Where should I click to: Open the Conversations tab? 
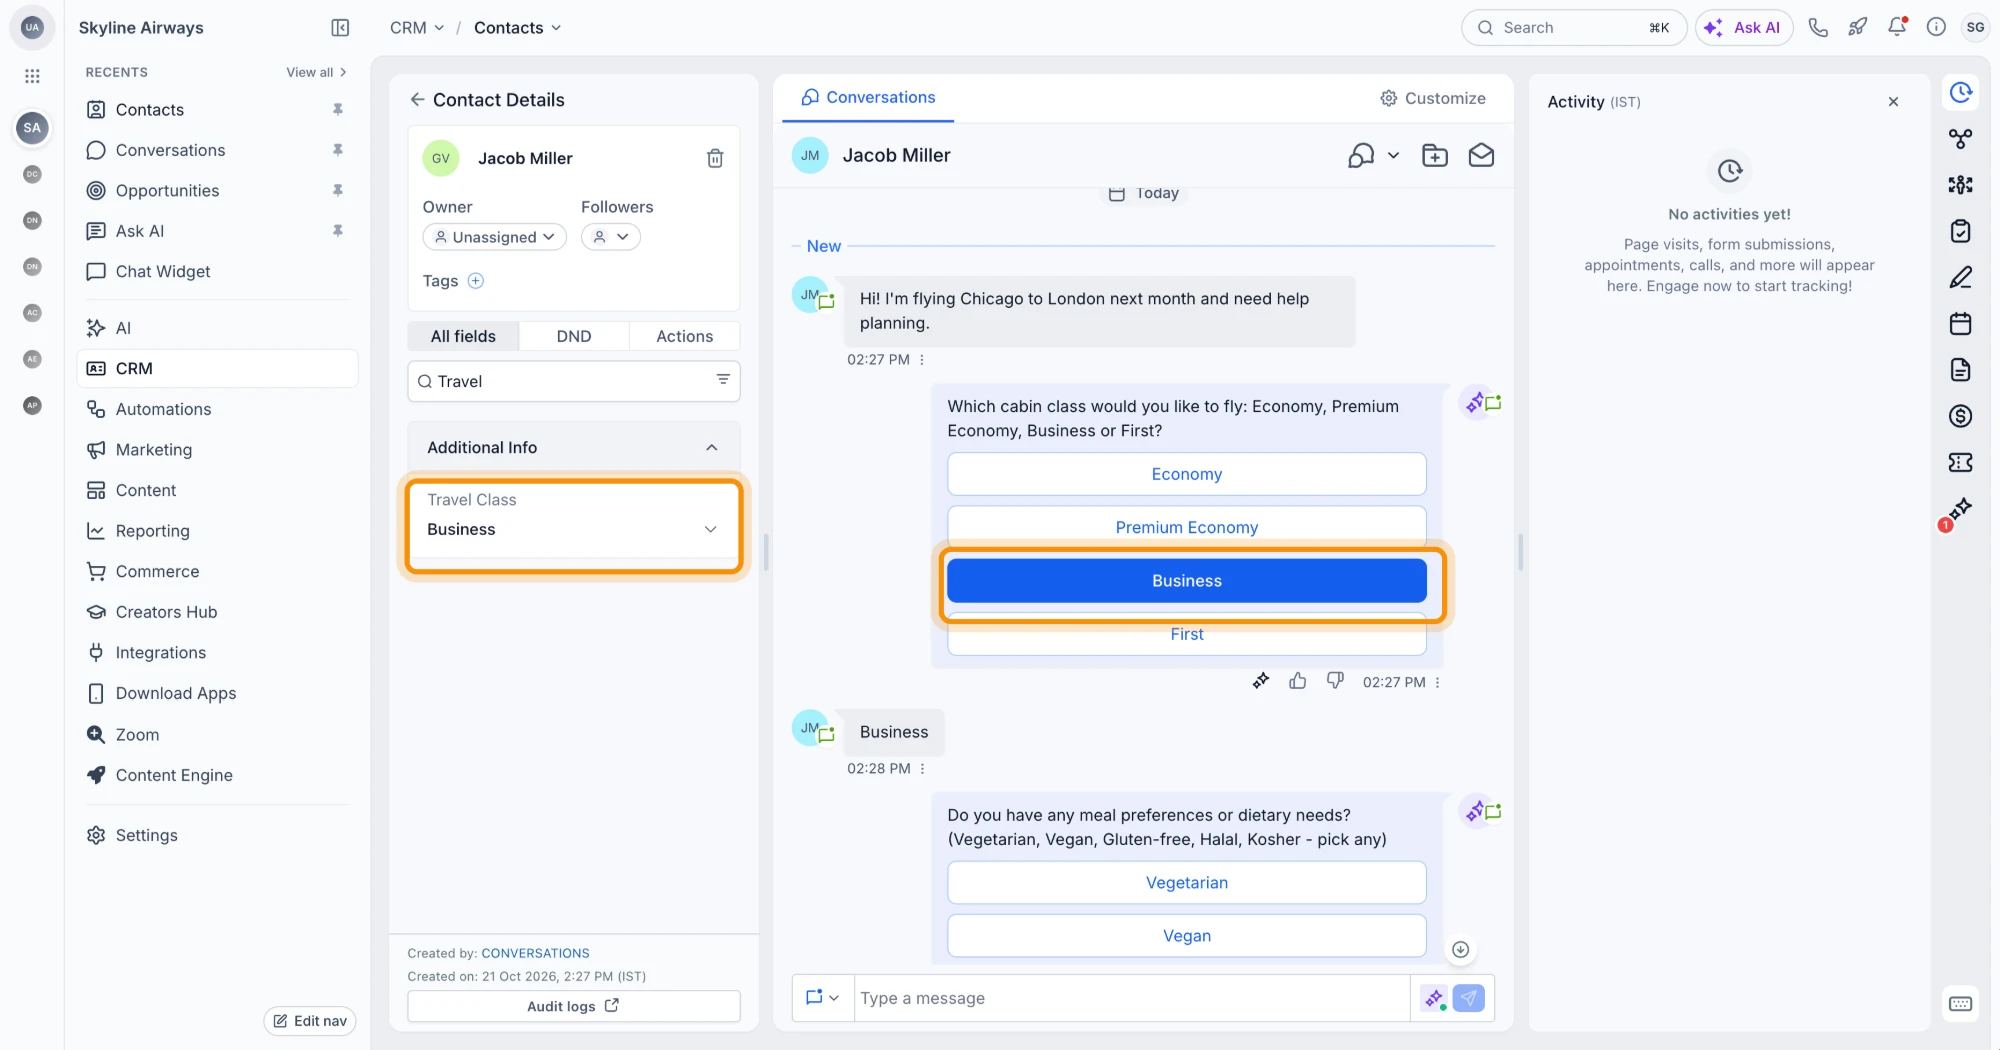[868, 97]
